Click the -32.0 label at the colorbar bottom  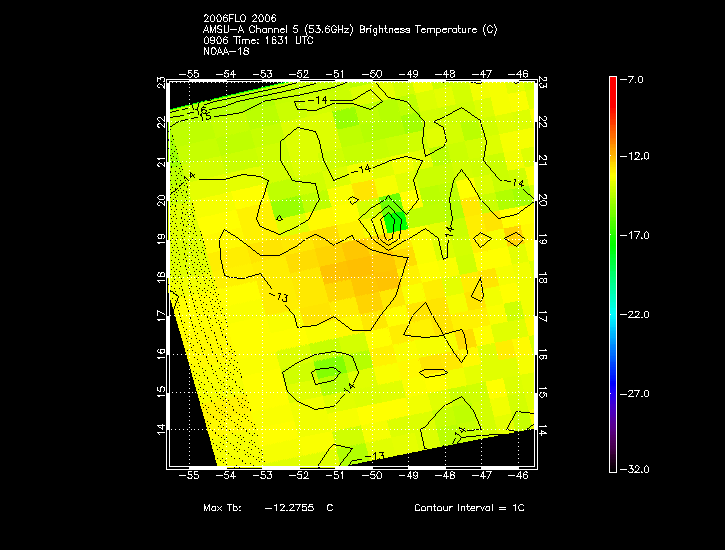pos(637,468)
